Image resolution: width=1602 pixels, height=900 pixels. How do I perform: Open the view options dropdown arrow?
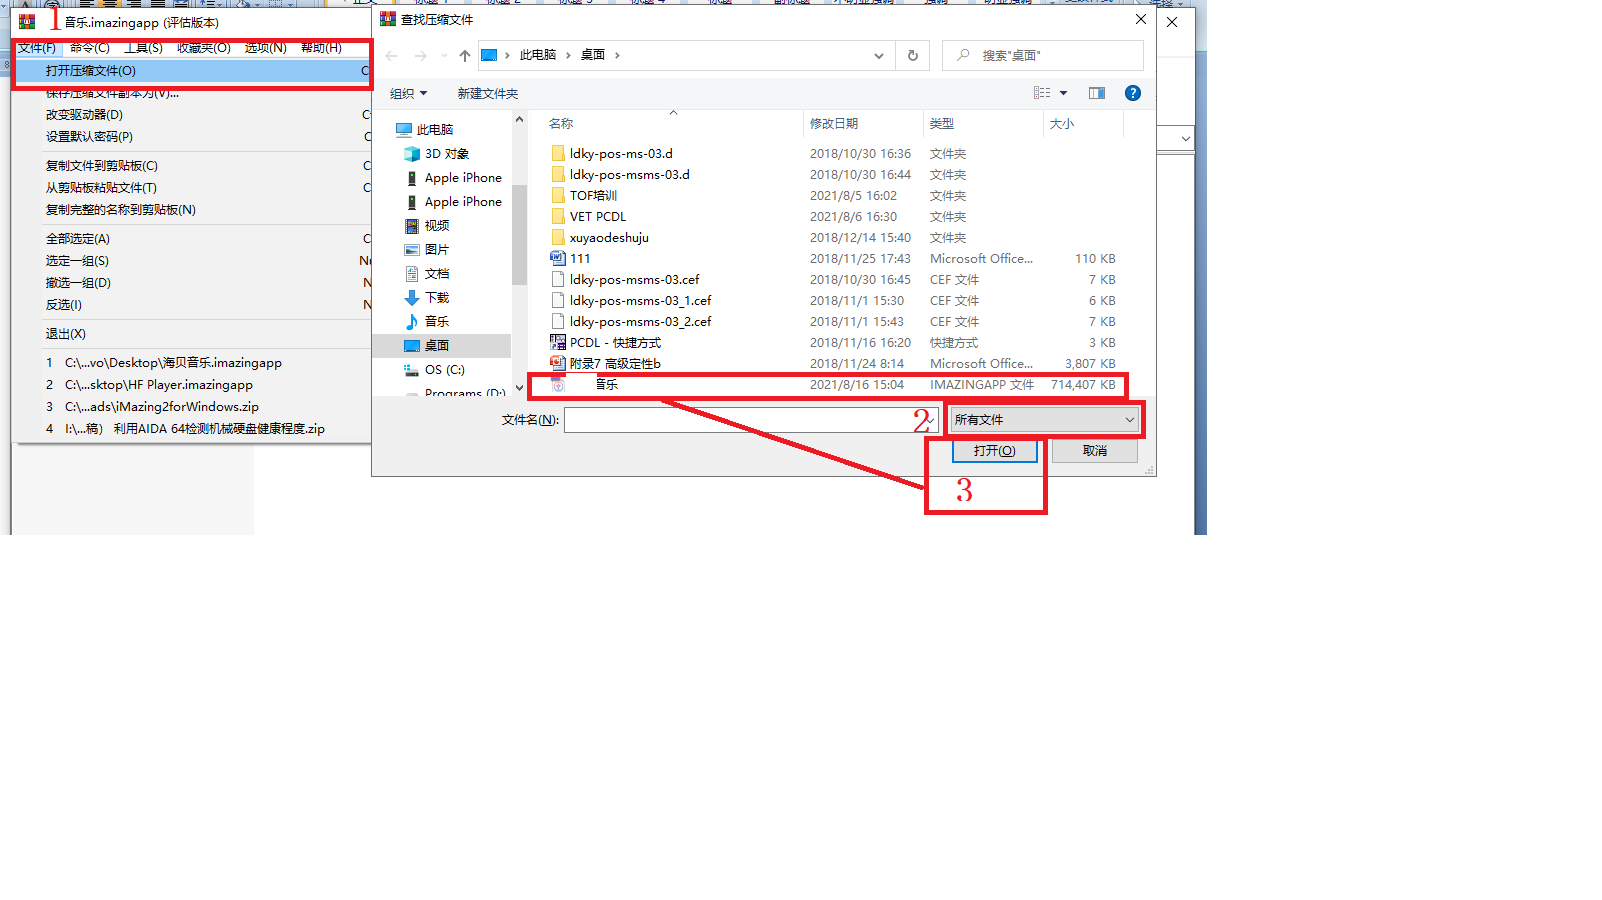1064,93
